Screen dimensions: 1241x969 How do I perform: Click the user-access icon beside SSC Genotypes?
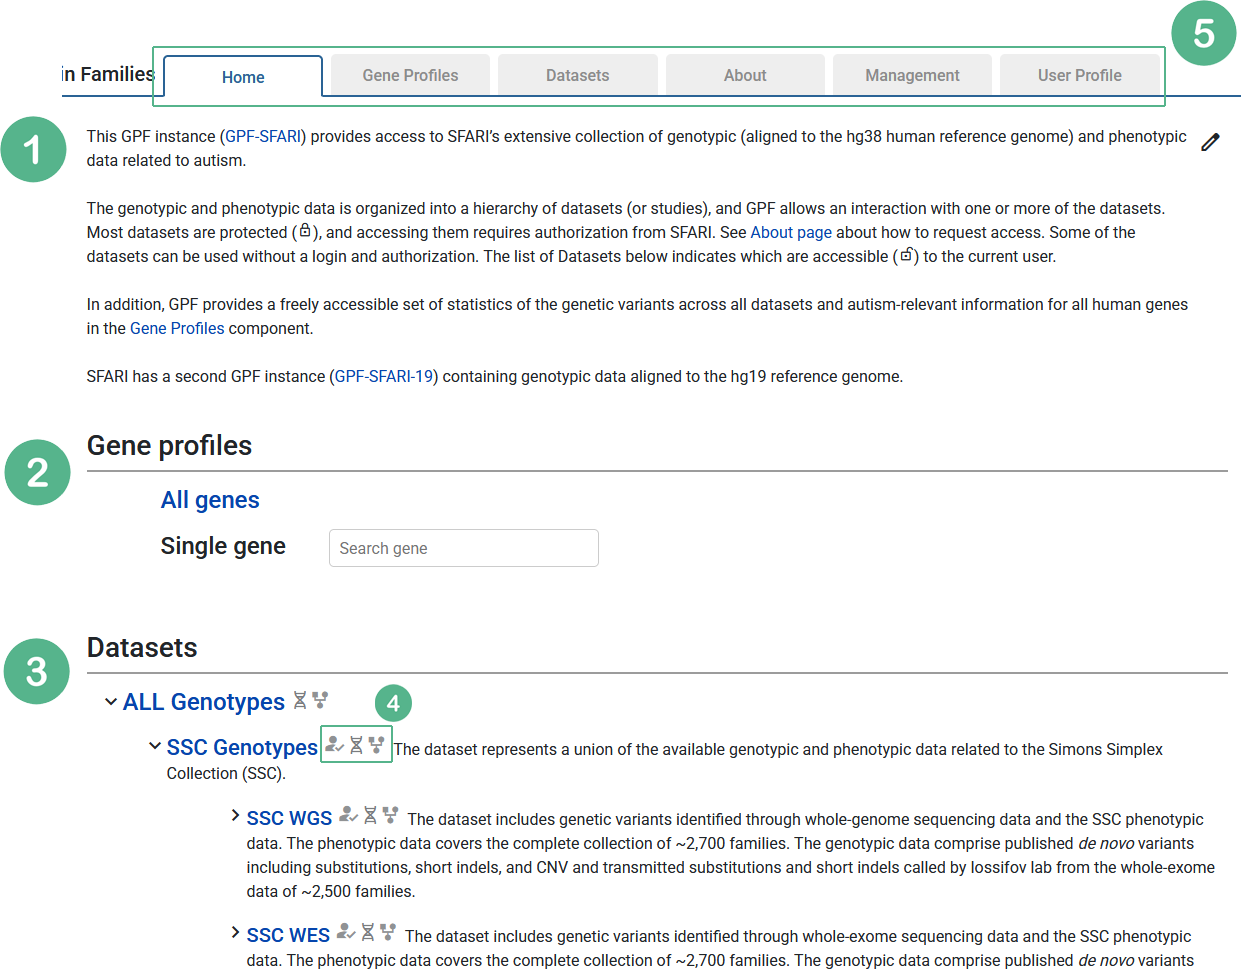(335, 744)
